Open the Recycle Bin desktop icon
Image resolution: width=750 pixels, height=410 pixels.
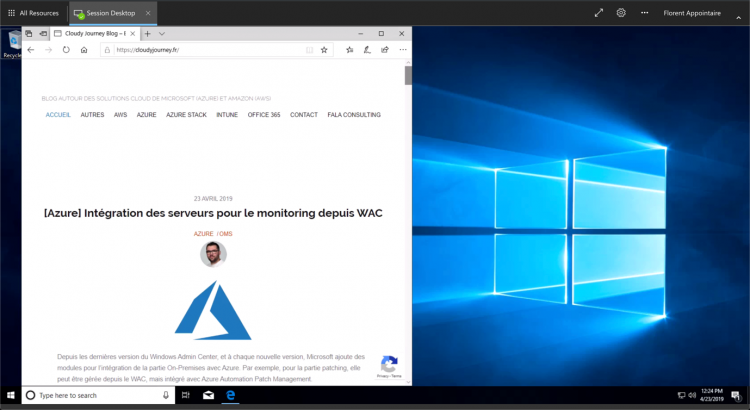[x=13, y=44]
